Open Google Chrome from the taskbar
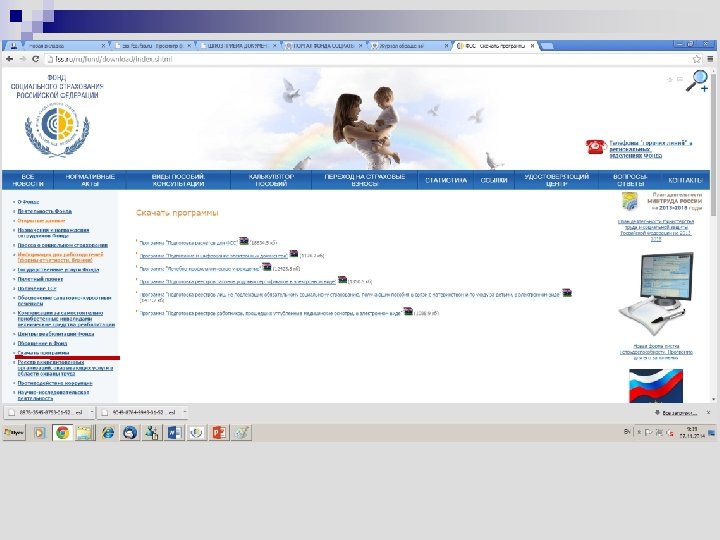The width and height of the screenshot is (720, 540). (x=62, y=433)
